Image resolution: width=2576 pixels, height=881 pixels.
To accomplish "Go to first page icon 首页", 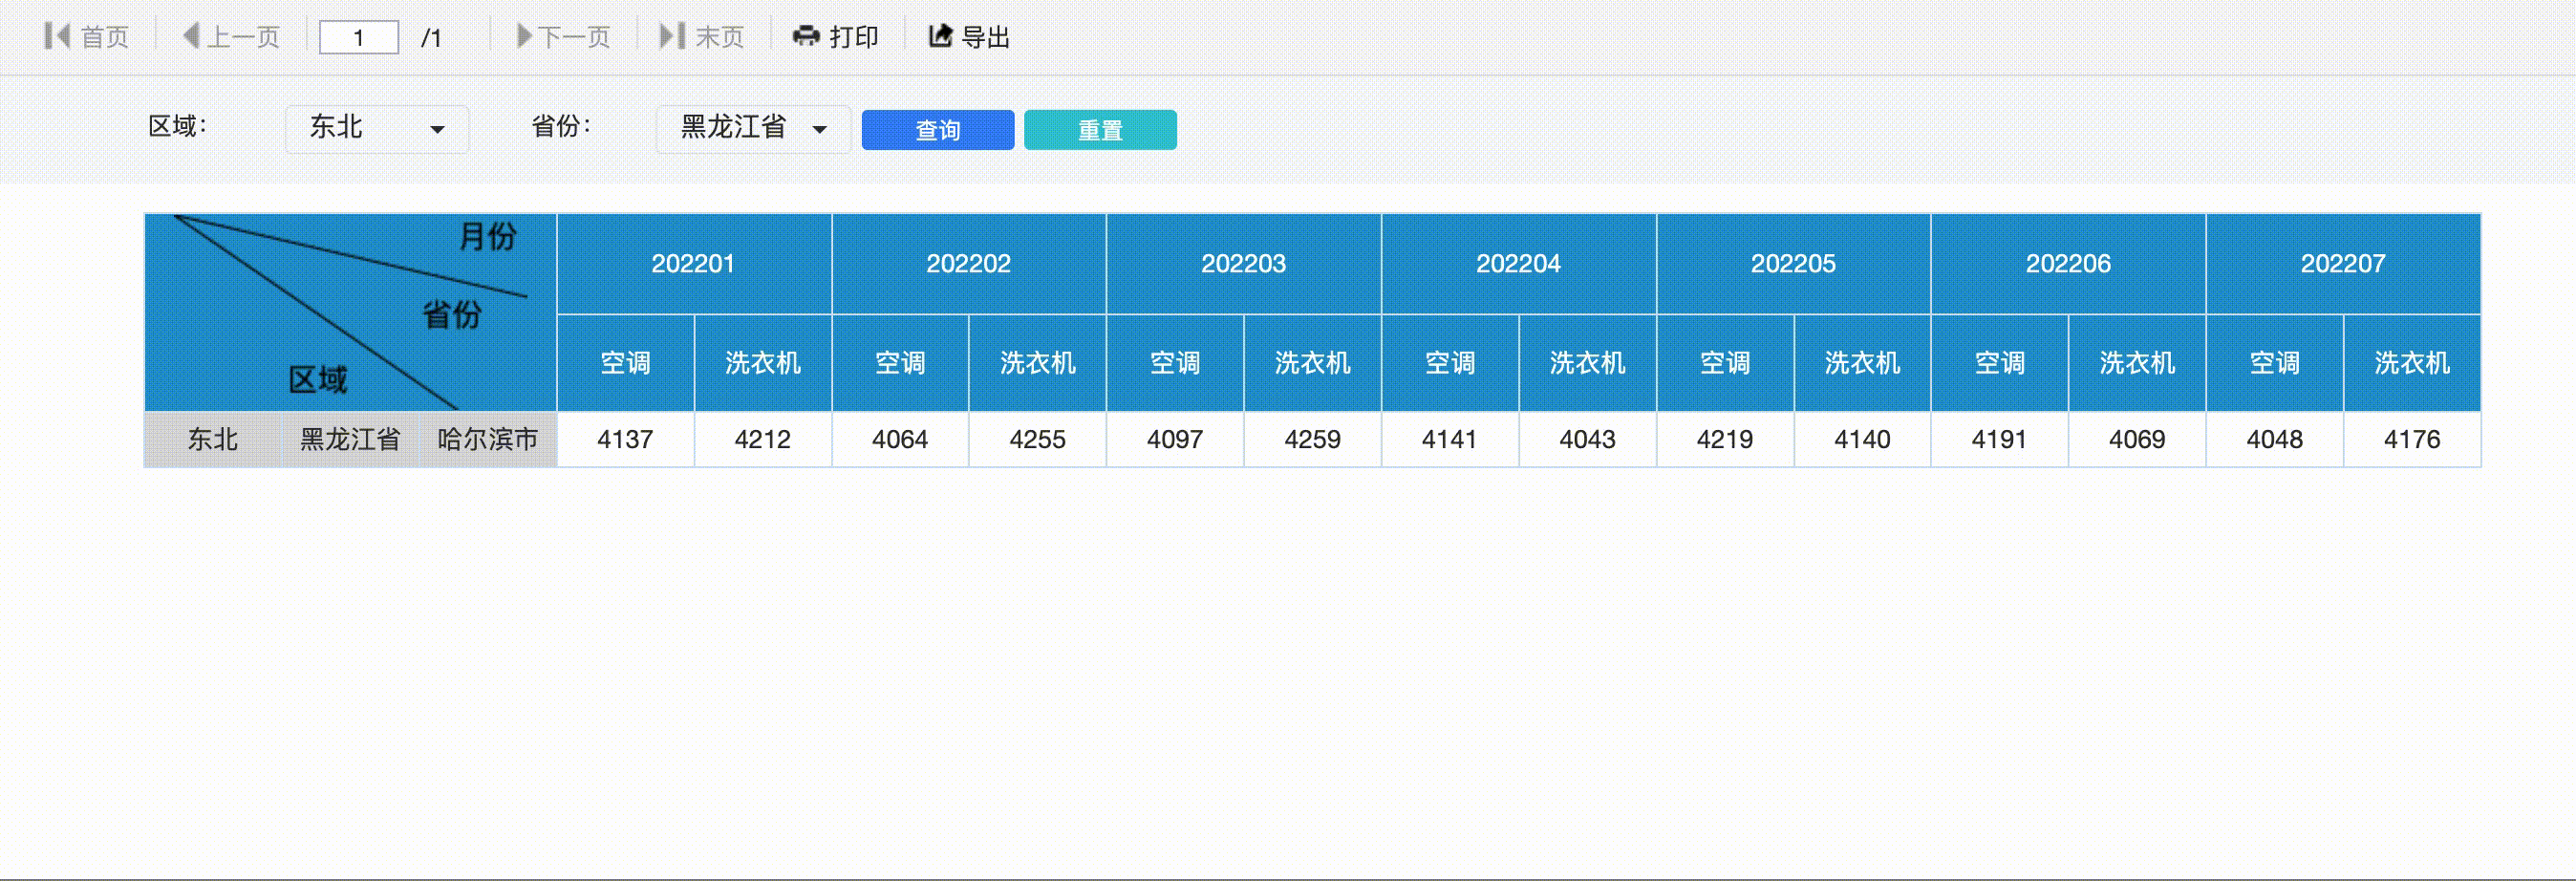I will [57, 37].
